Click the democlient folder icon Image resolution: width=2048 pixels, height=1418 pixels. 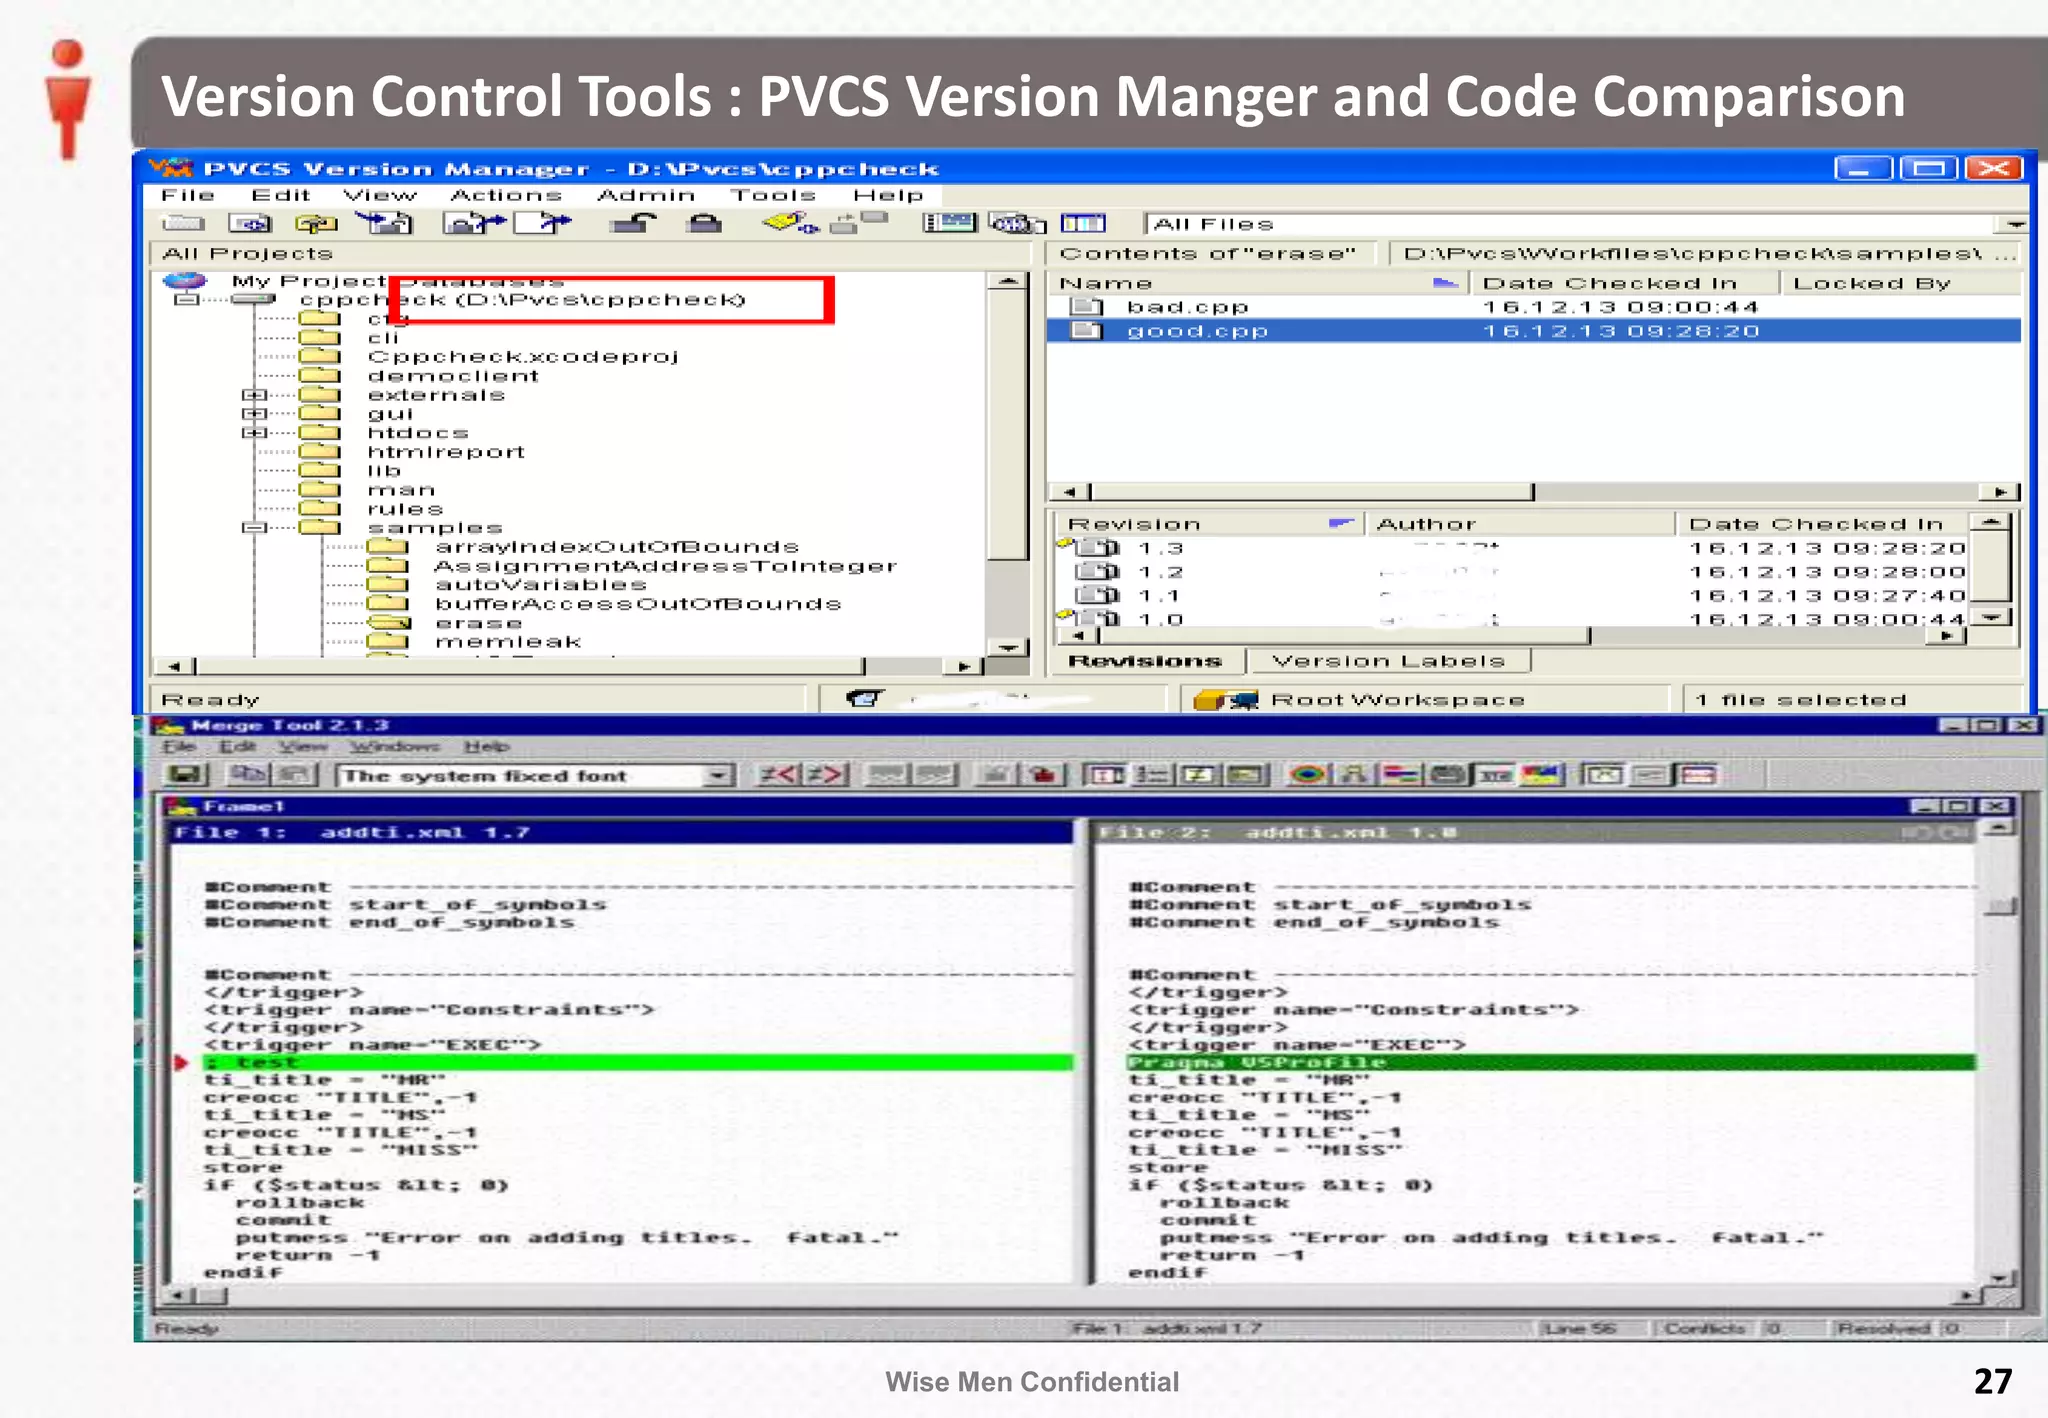pyautogui.click(x=320, y=376)
